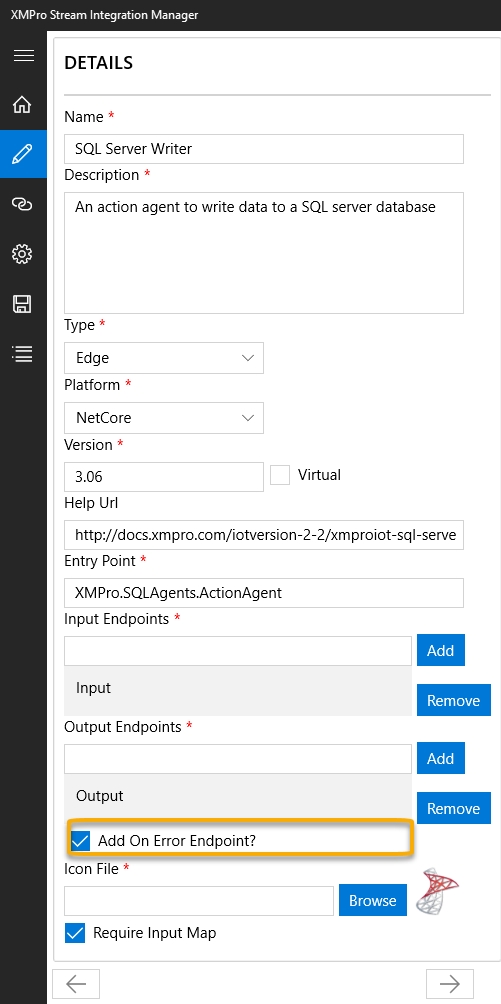Go forward with the right arrow button
501x1004 pixels.
tap(450, 984)
